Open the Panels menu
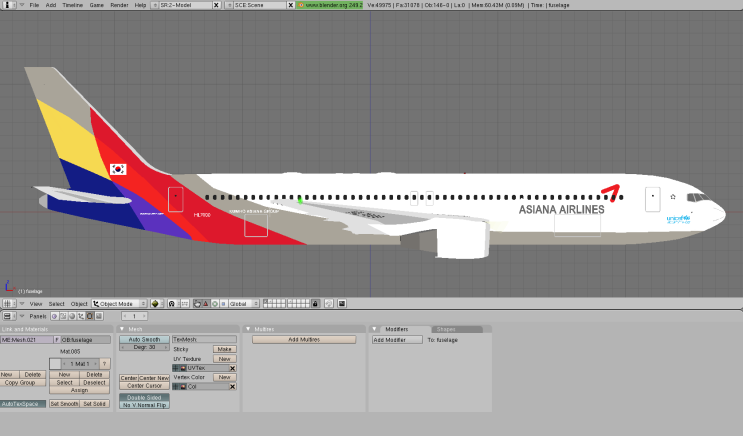 click(38, 317)
